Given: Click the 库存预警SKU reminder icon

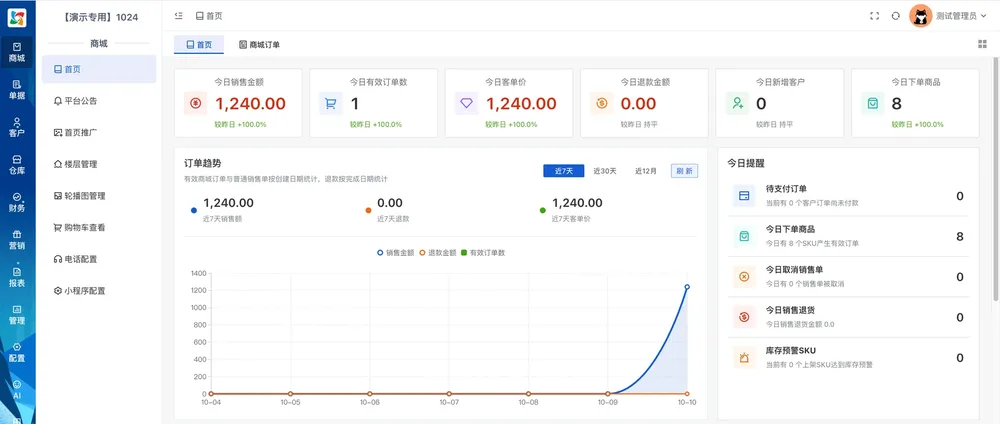Looking at the screenshot, I should [744, 358].
